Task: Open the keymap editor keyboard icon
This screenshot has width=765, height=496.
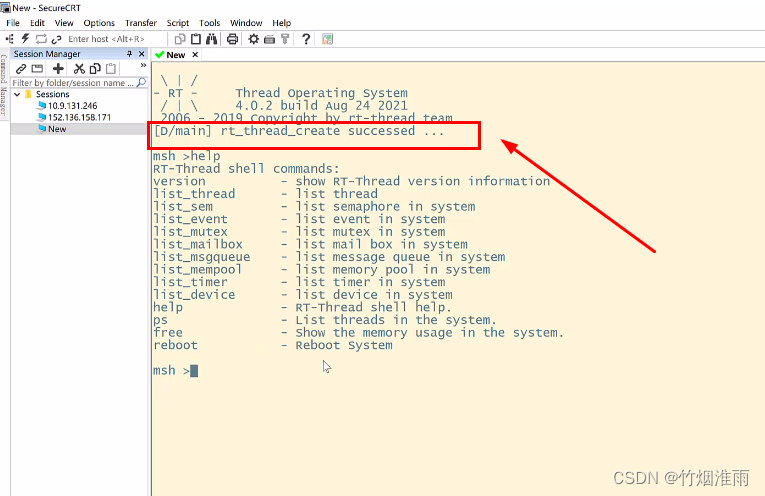Action: [269, 40]
